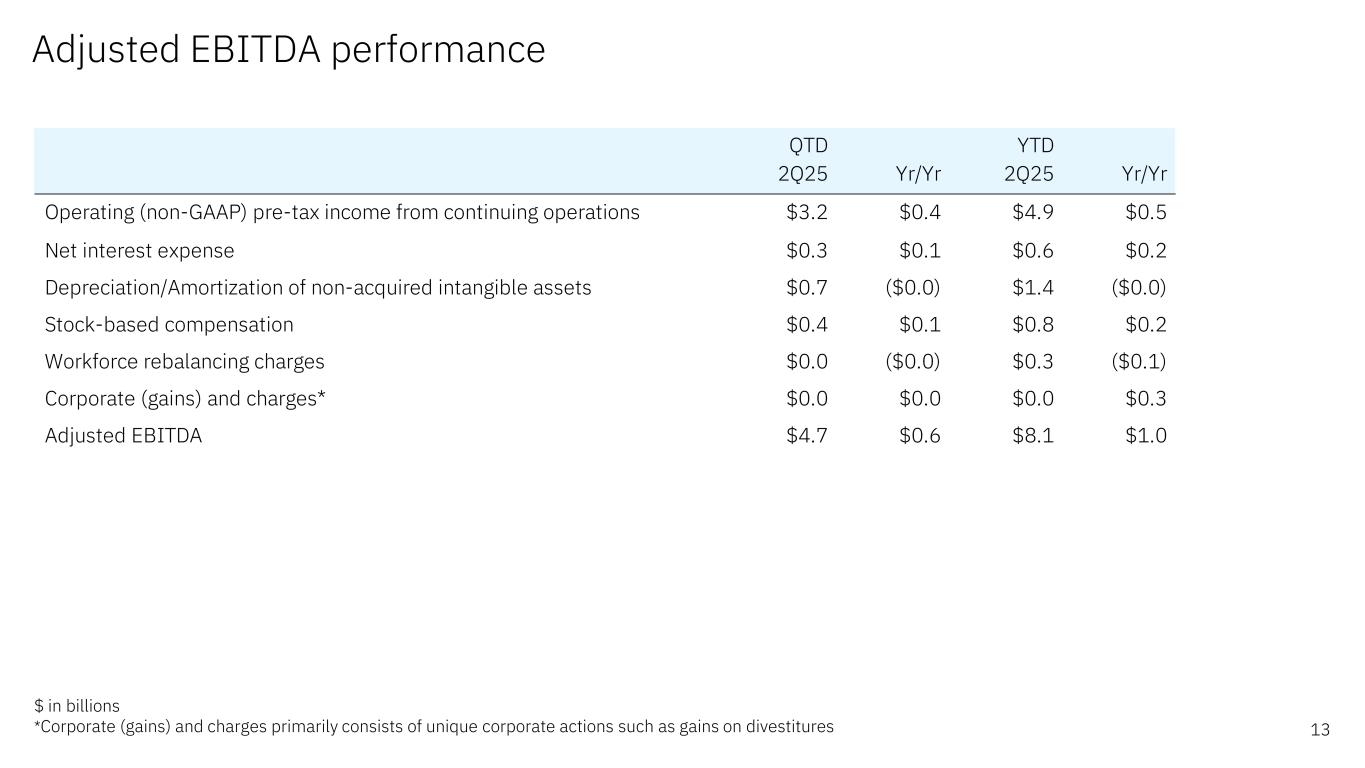1365x768 pixels.
Task: Click the slide page number 13
Action: pos(1320,730)
